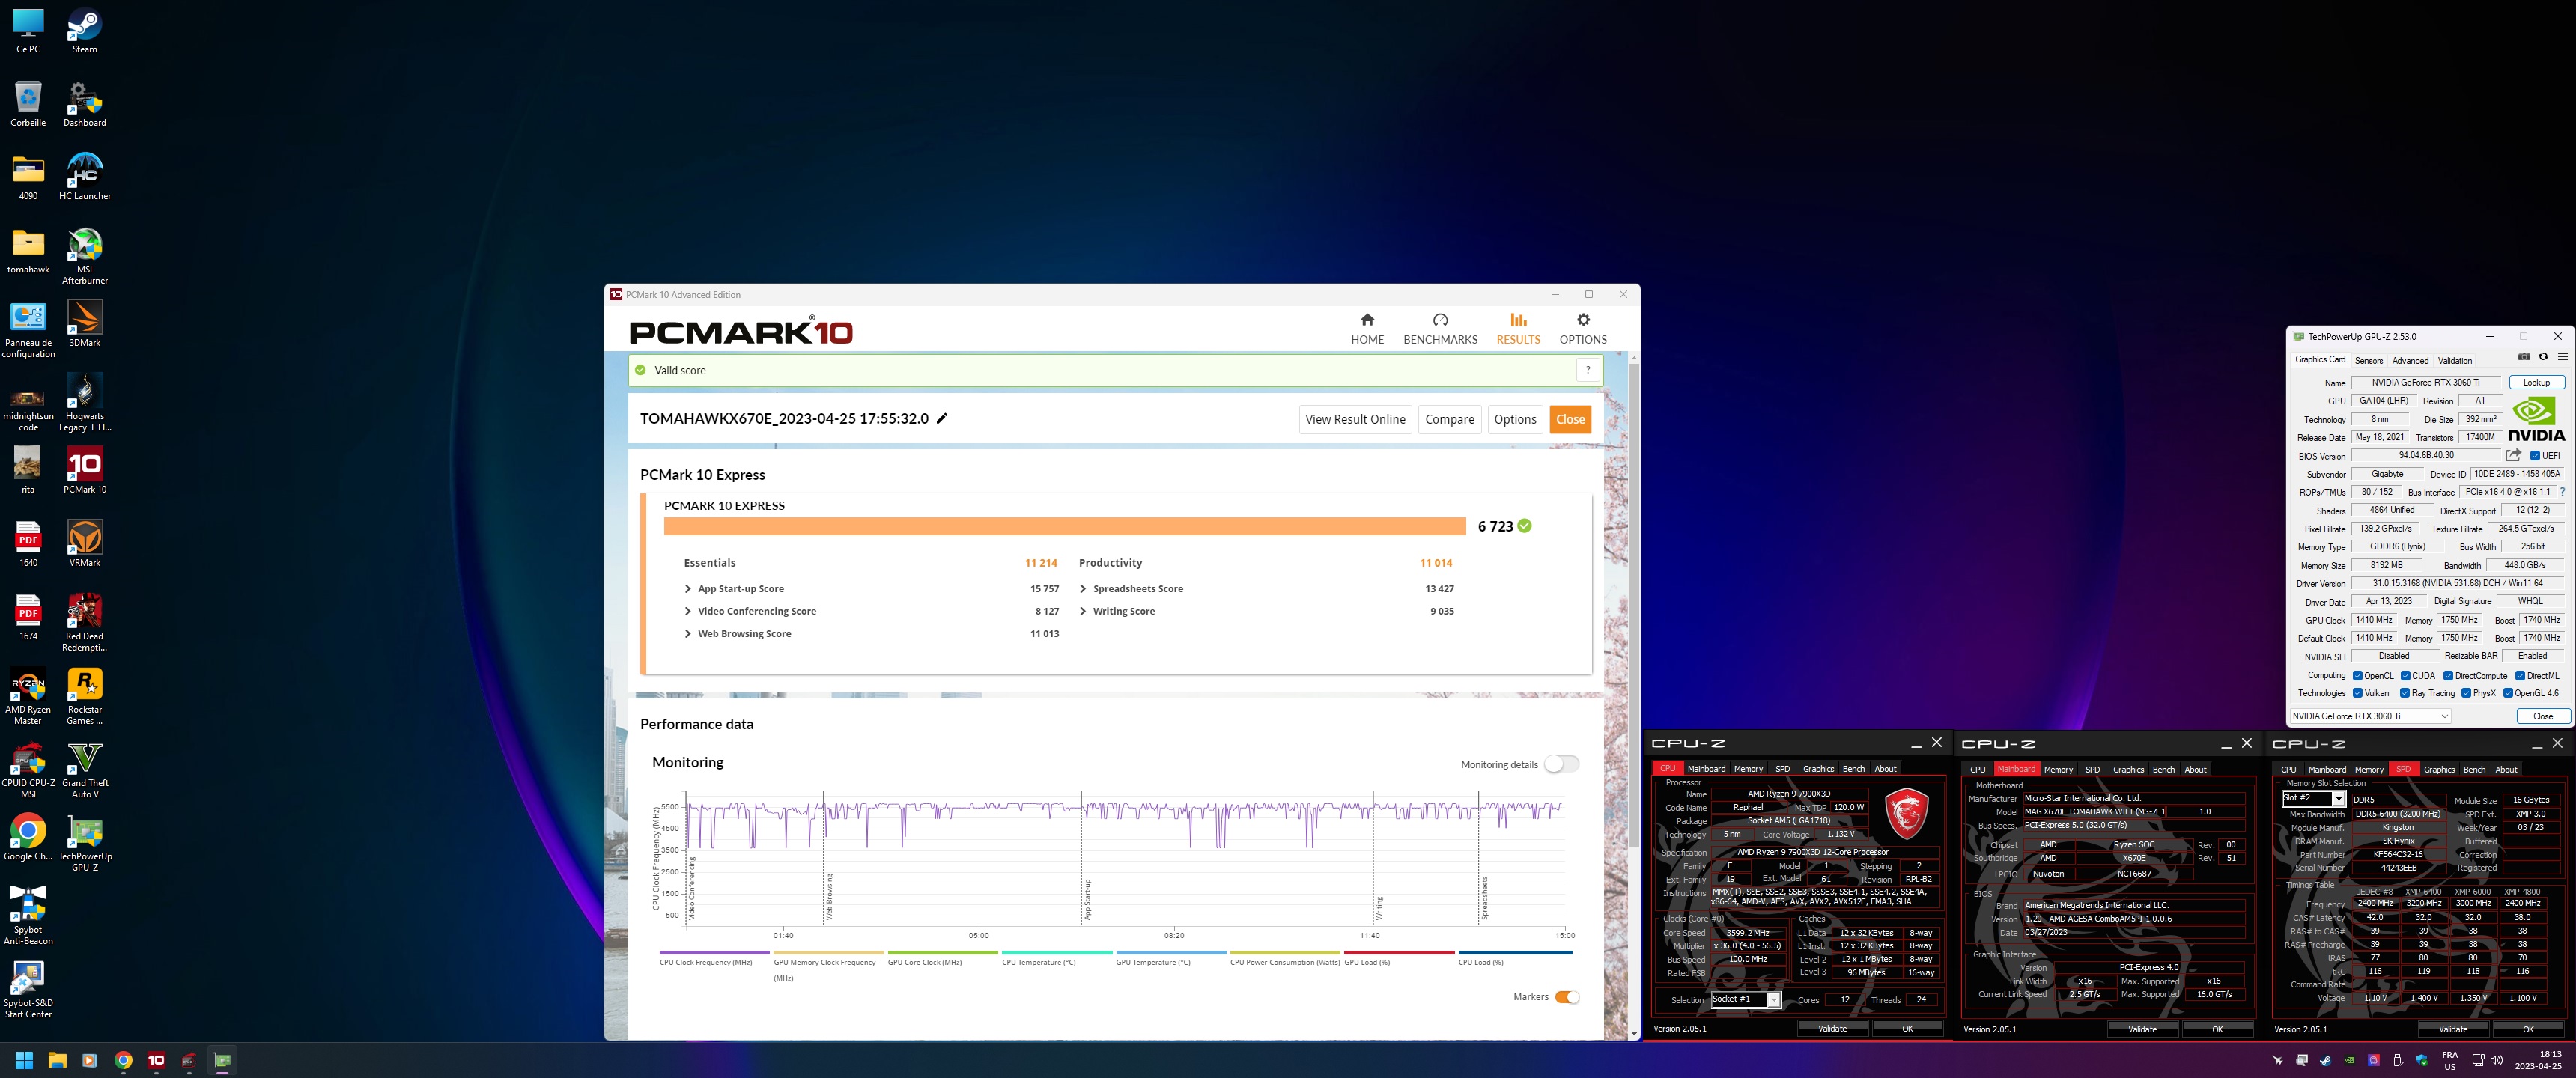Open the OPTIONS gear in PCMark 10
This screenshot has height=1078, width=2576.
(1583, 329)
